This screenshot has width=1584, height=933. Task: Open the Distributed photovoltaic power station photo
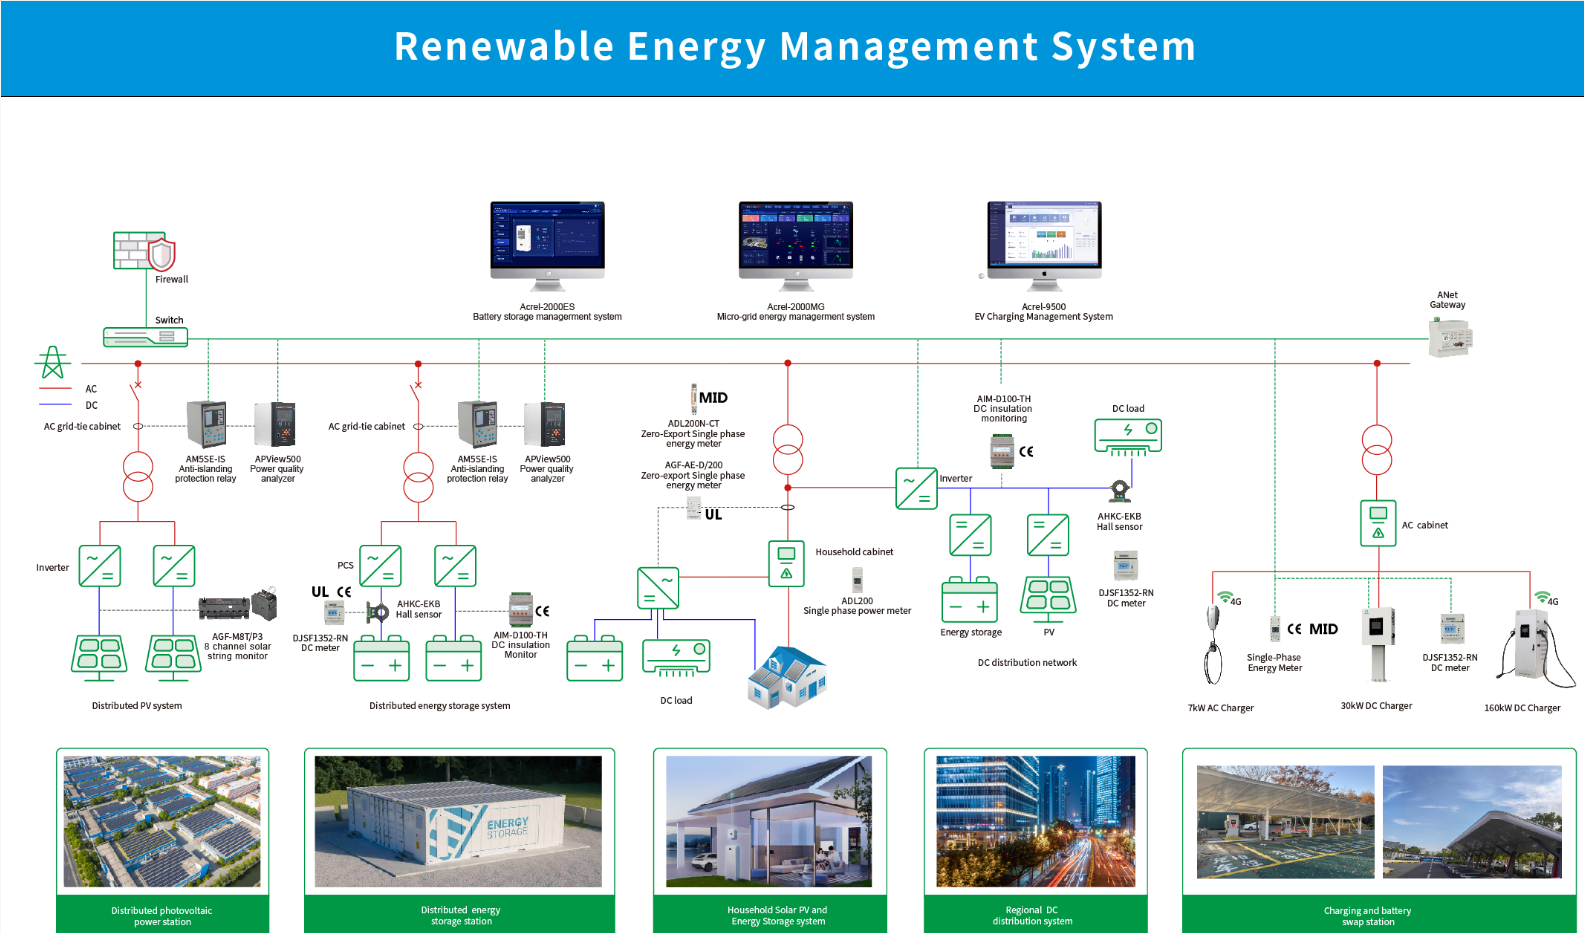coord(162,821)
